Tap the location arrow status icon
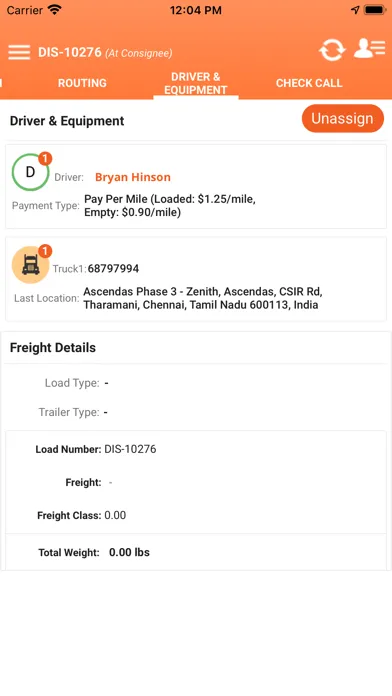The width and height of the screenshot is (392, 696). 355,10
